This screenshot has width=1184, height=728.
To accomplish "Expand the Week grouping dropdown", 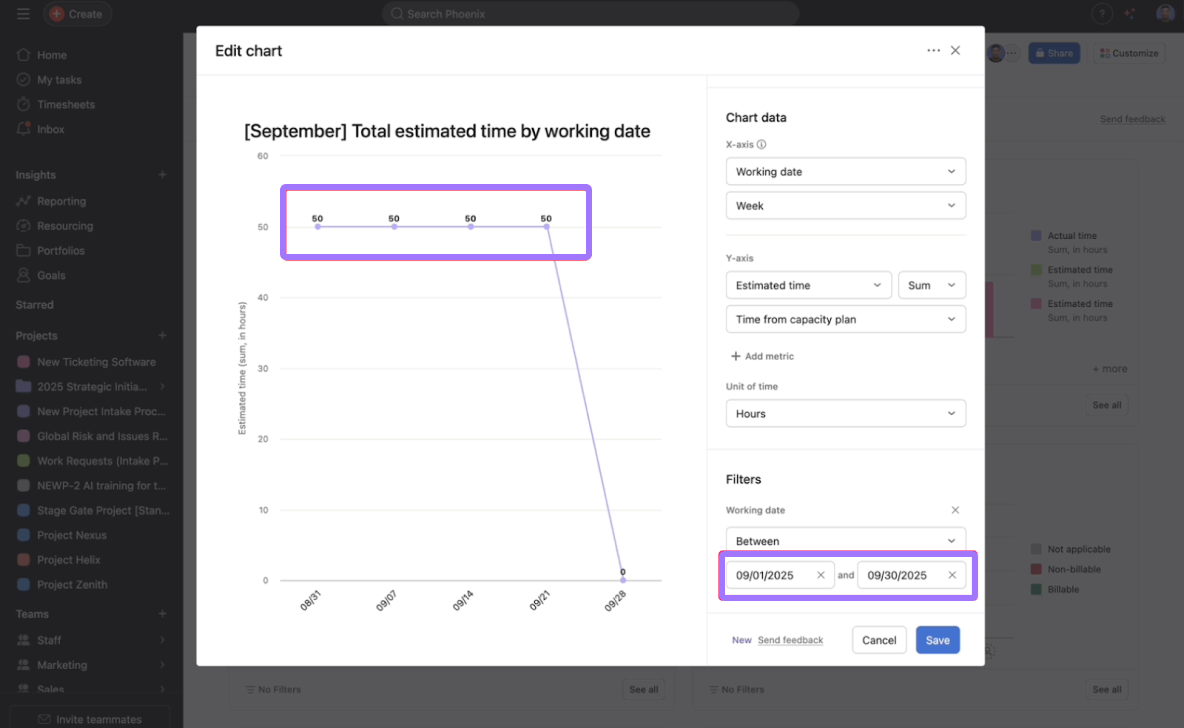I will pyautogui.click(x=845, y=206).
